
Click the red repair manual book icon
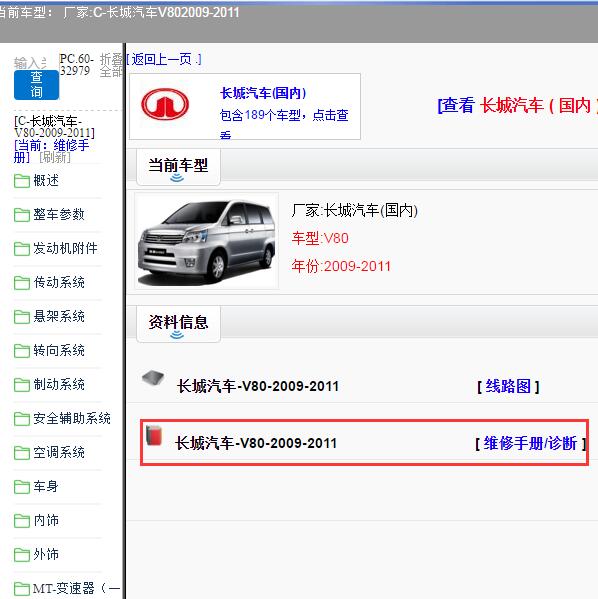click(x=154, y=435)
